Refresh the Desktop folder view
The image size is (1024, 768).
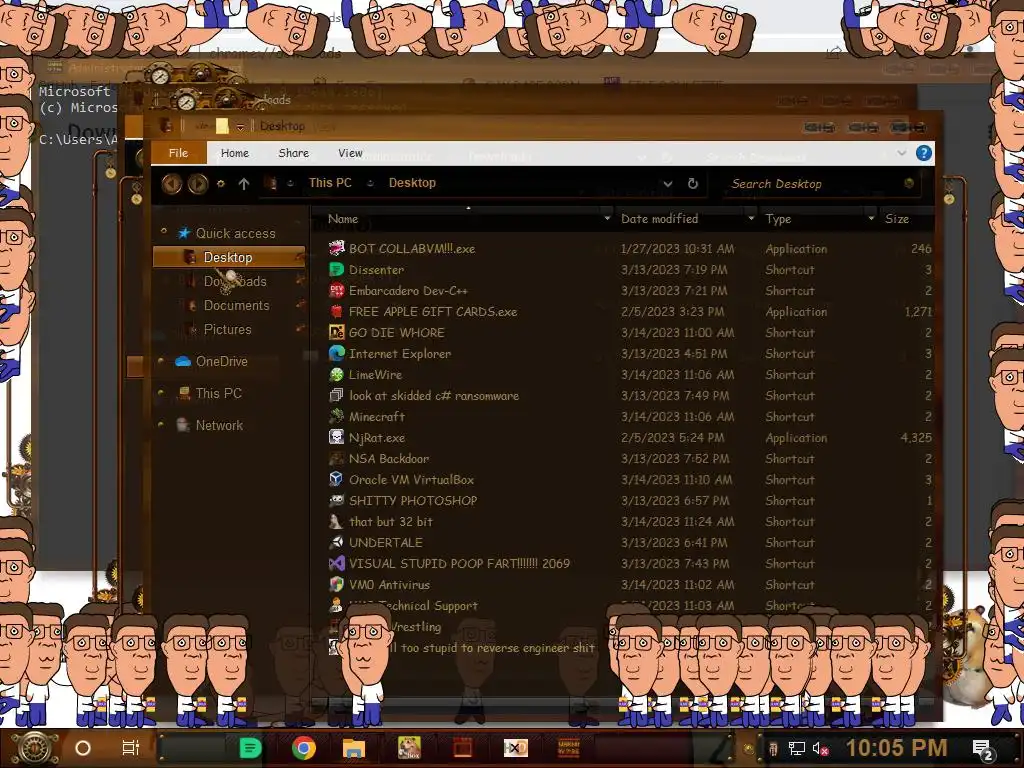[x=693, y=184]
